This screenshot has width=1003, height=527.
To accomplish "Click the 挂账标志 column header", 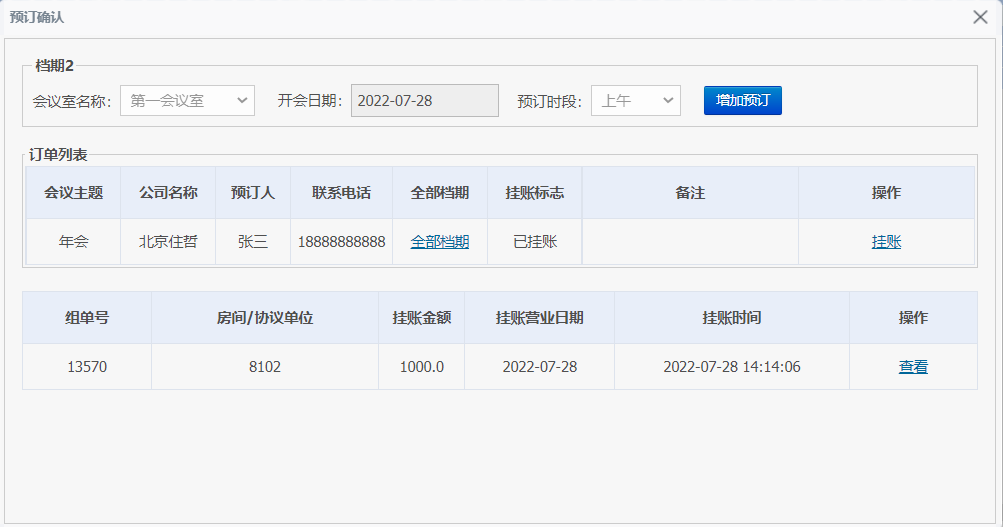I will [x=535, y=193].
